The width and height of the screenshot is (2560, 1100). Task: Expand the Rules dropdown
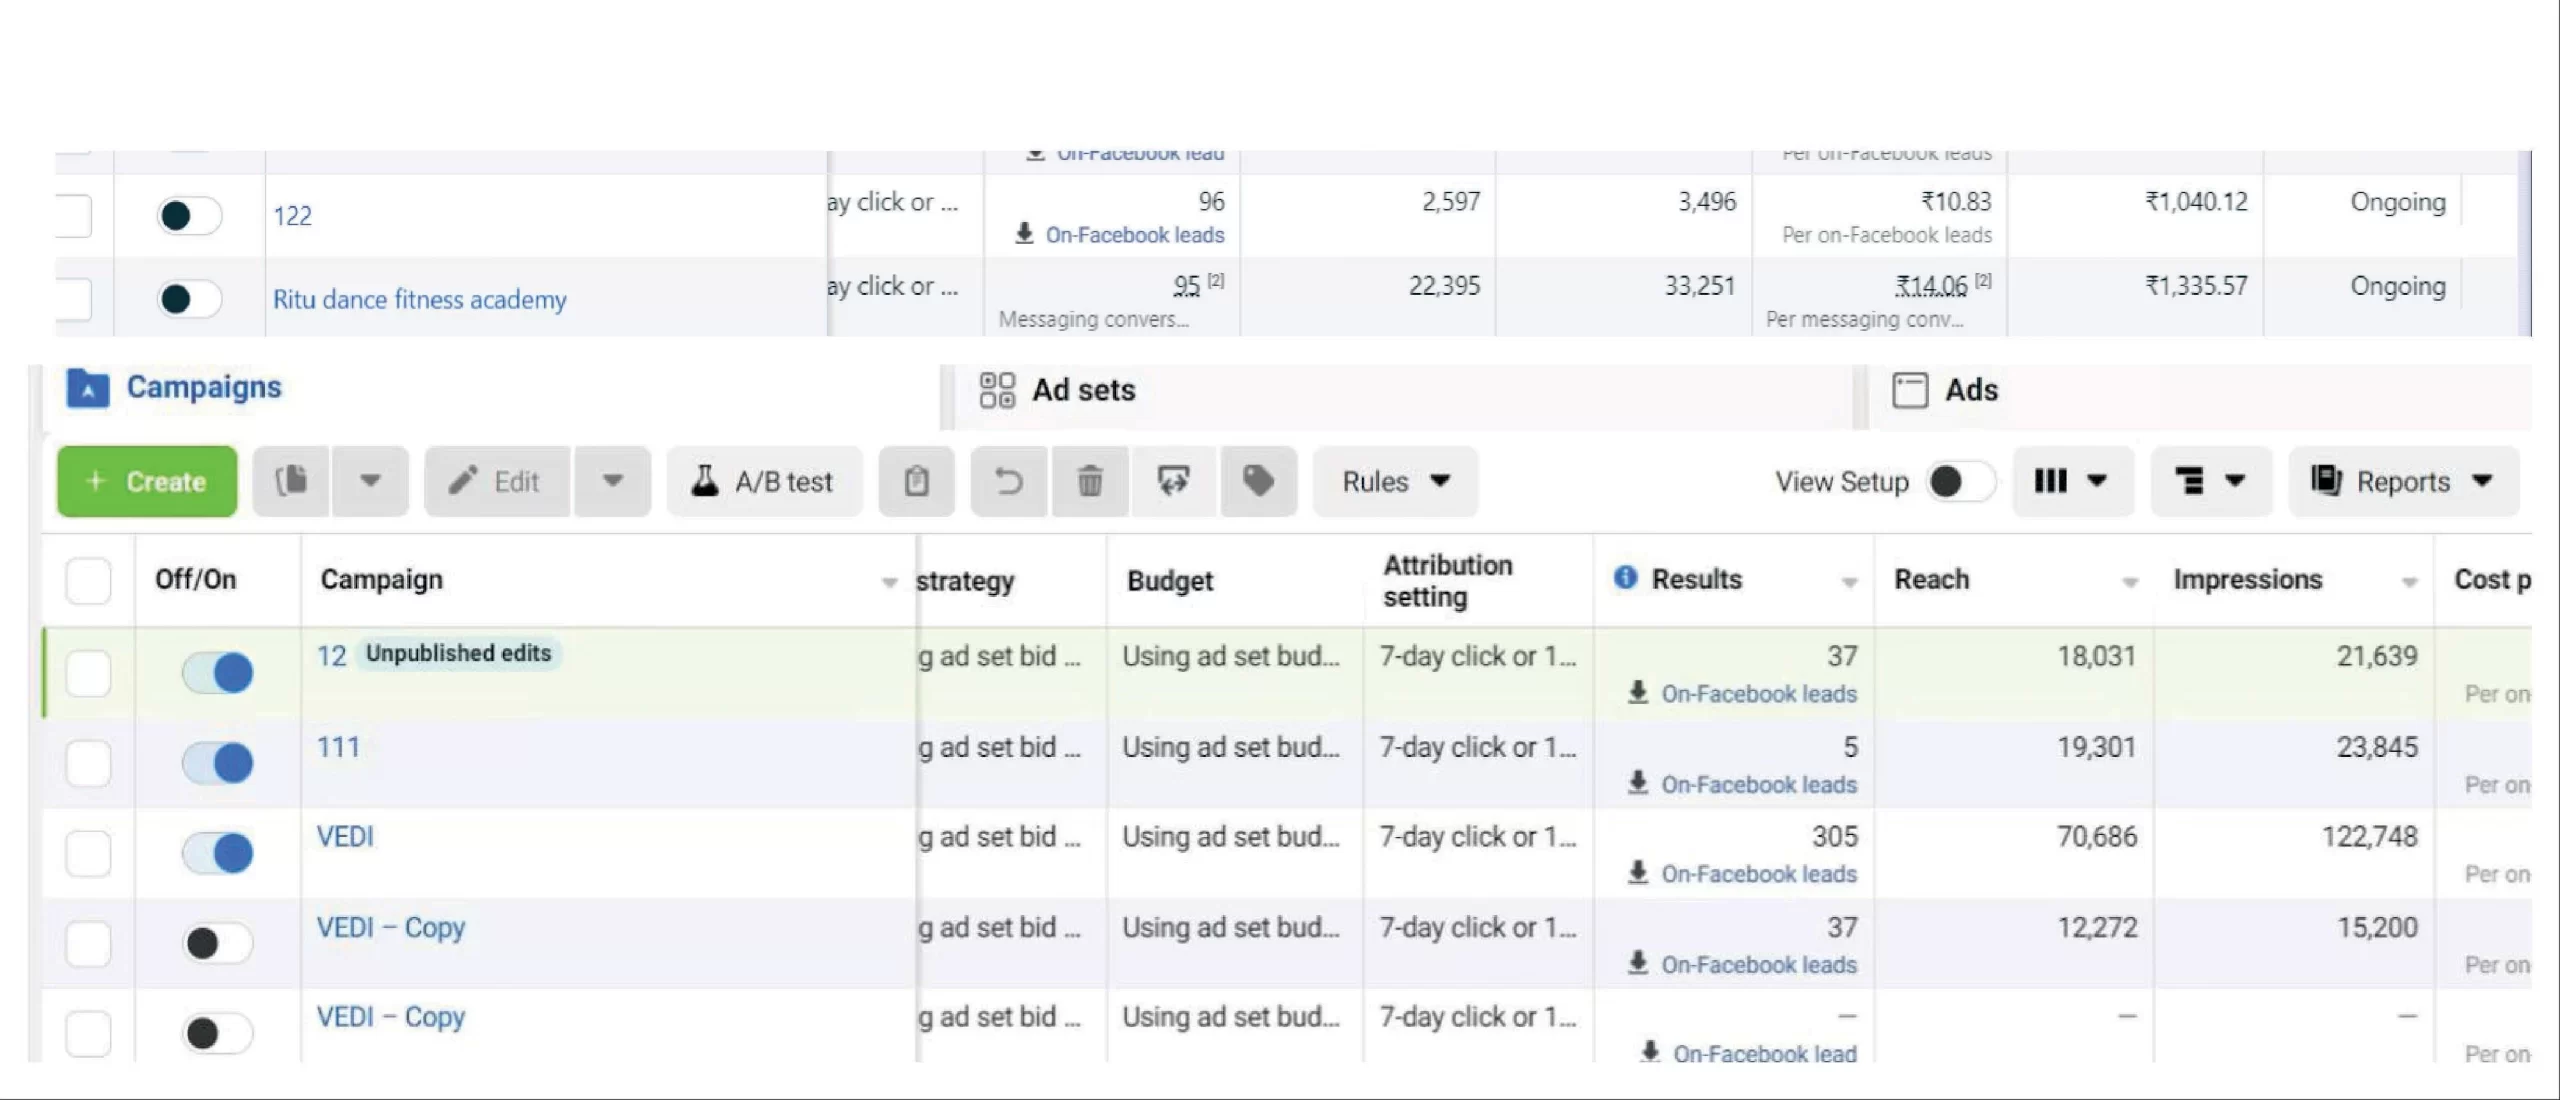click(x=1395, y=481)
